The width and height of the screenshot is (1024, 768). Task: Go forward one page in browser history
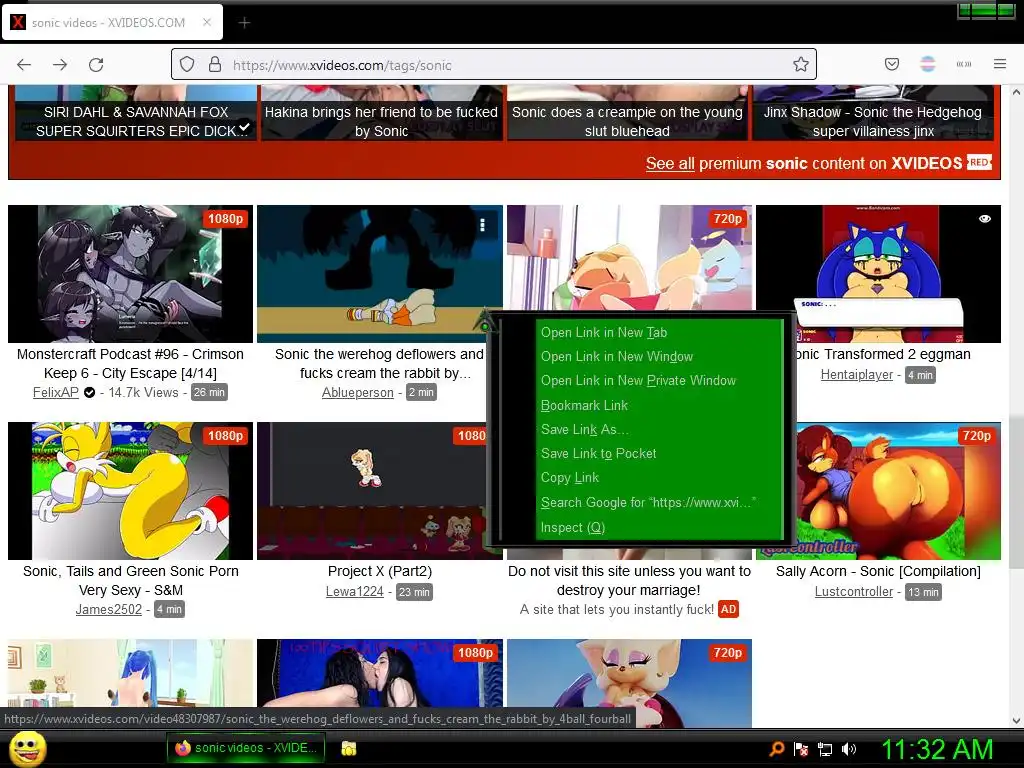pos(60,65)
